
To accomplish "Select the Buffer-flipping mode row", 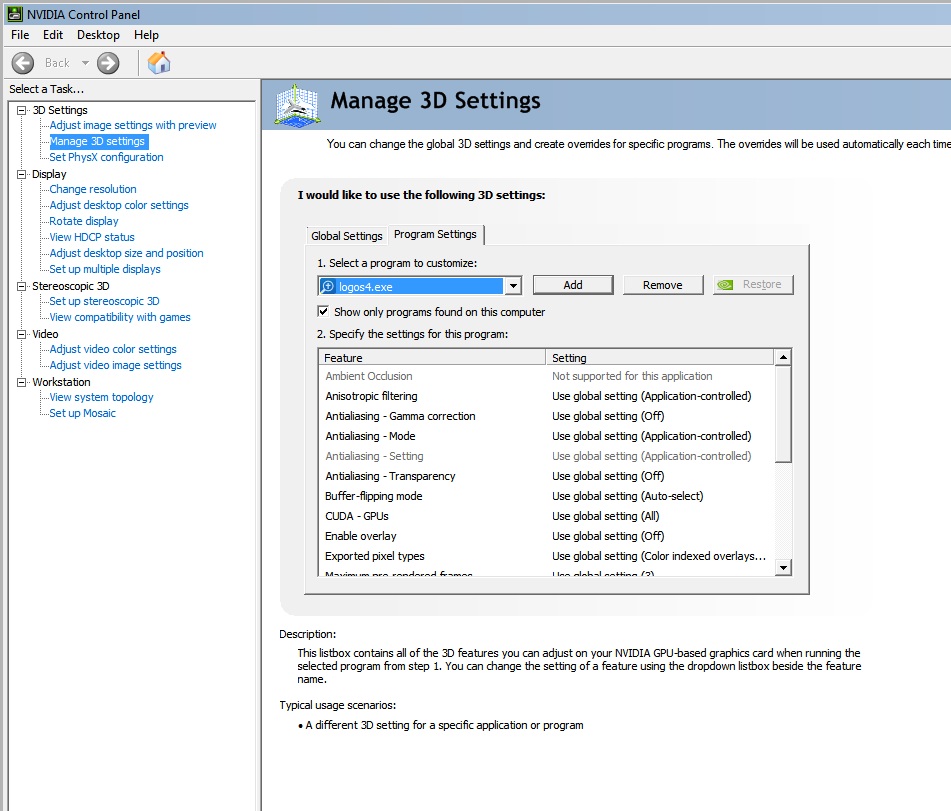I will [x=546, y=496].
